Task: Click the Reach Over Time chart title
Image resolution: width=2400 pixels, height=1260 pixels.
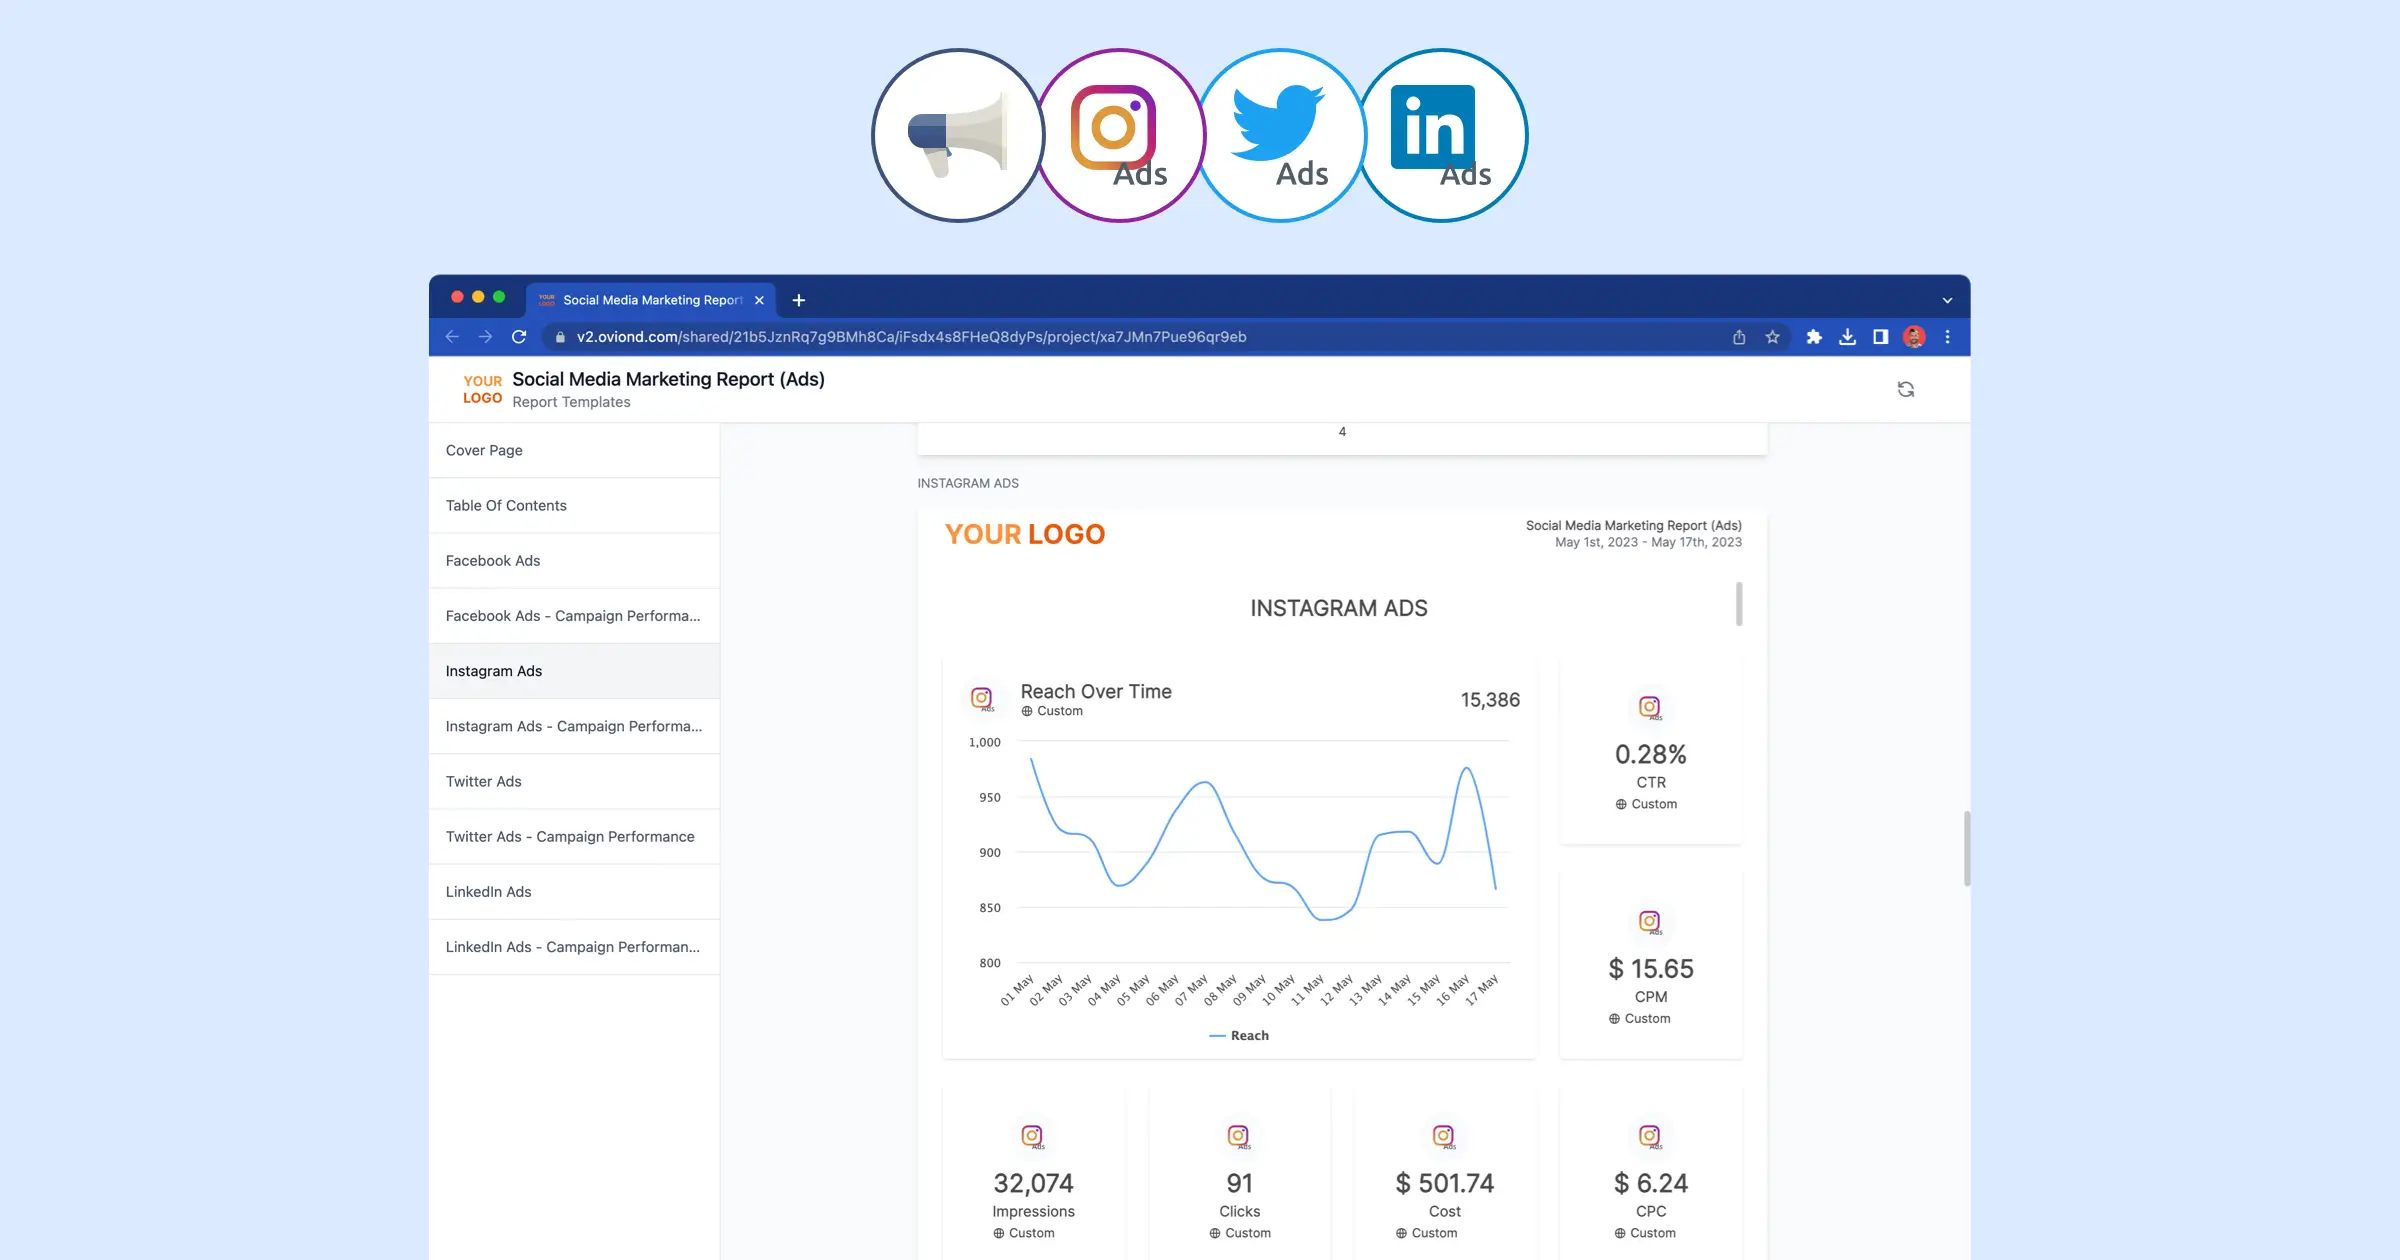Action: 1096,691
